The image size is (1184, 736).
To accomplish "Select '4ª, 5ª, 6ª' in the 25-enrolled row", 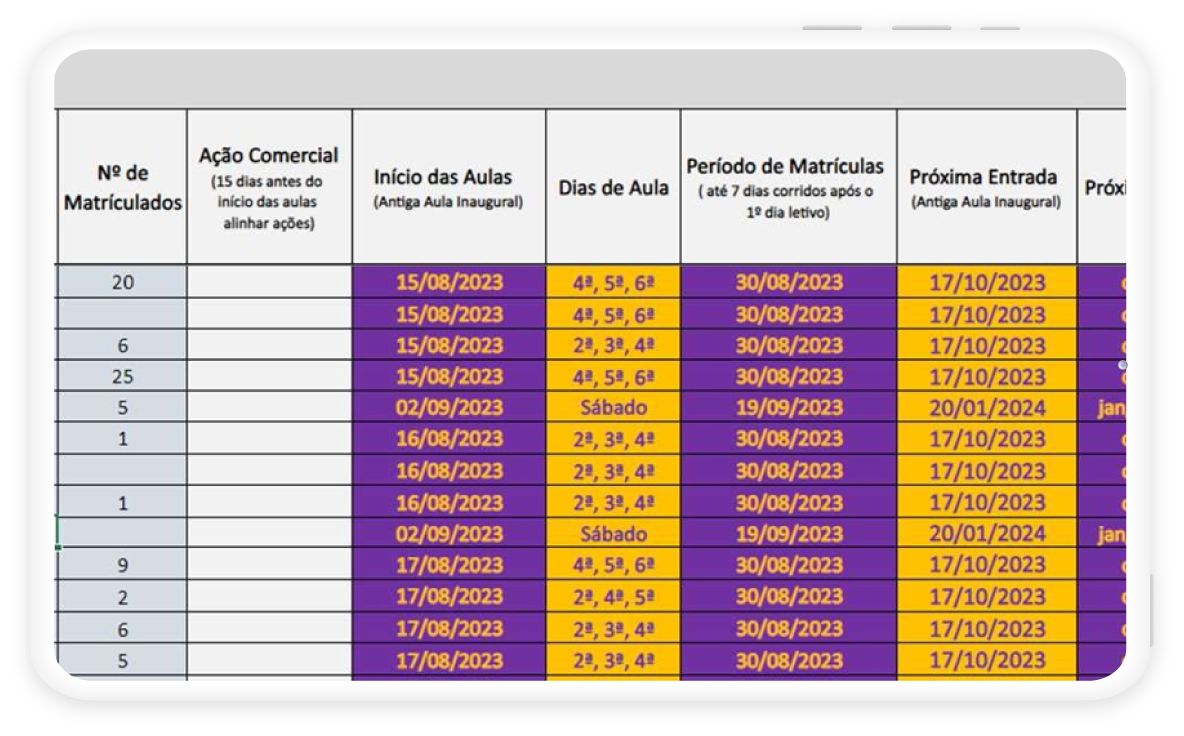I will click(x=613, y=376).
